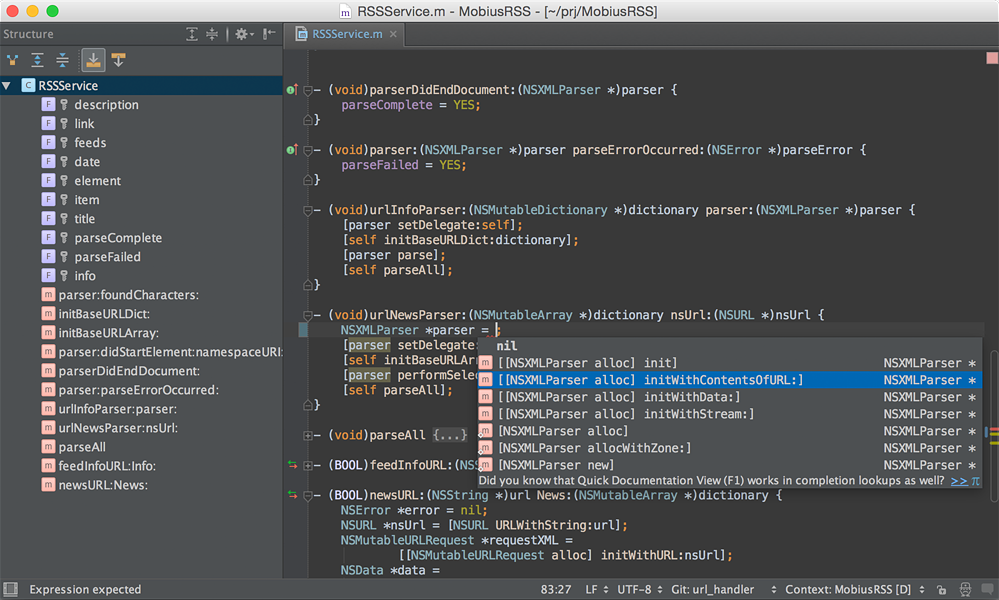Click the Structure panel settings gear
The height and width of the screenshot is (600, 999).
tap(241, 34)
